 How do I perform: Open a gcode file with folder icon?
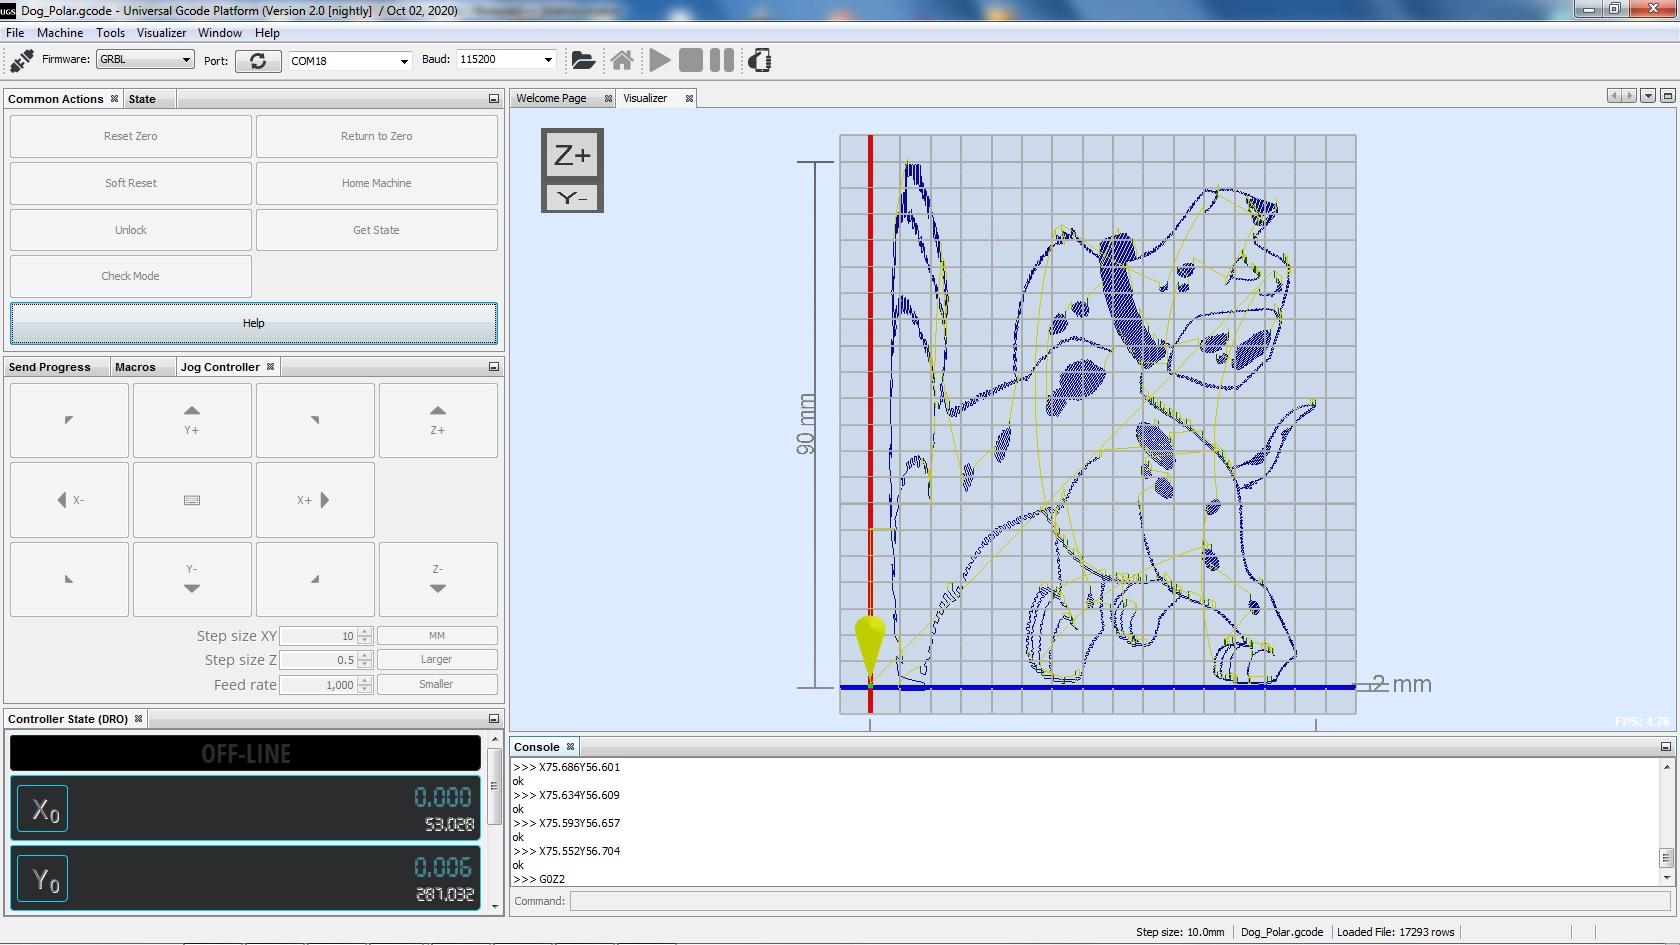(x=583, y=61)
